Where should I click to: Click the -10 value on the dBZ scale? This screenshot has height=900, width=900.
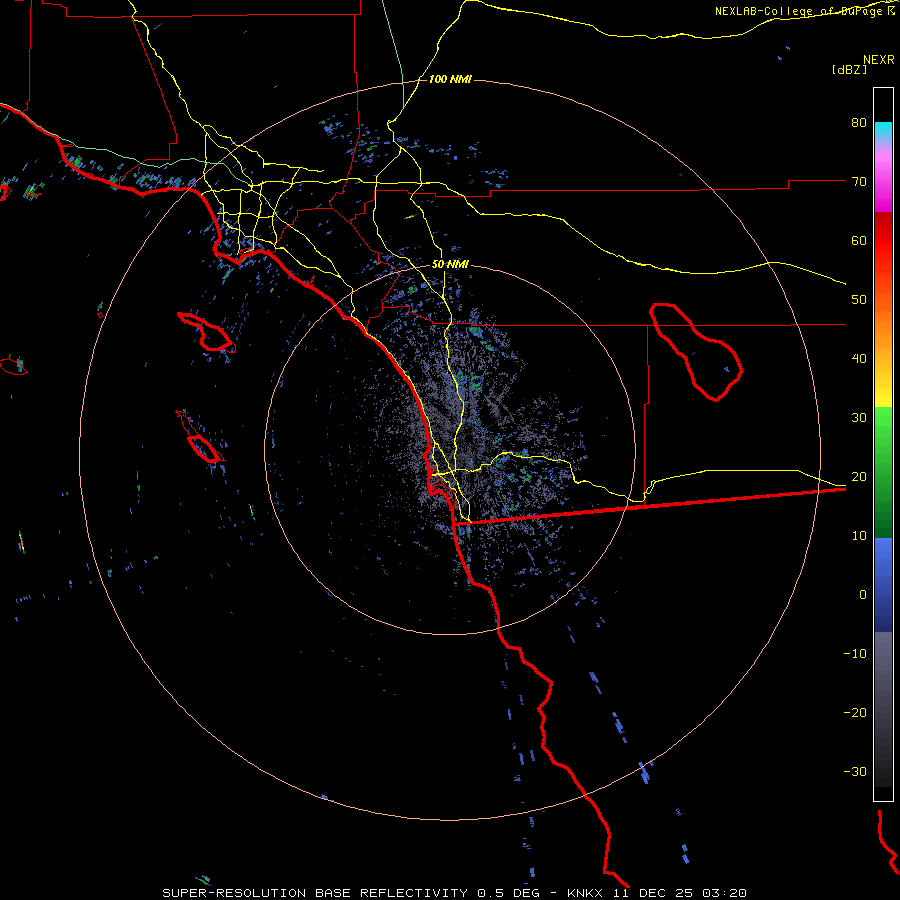[x=855, y=654]
